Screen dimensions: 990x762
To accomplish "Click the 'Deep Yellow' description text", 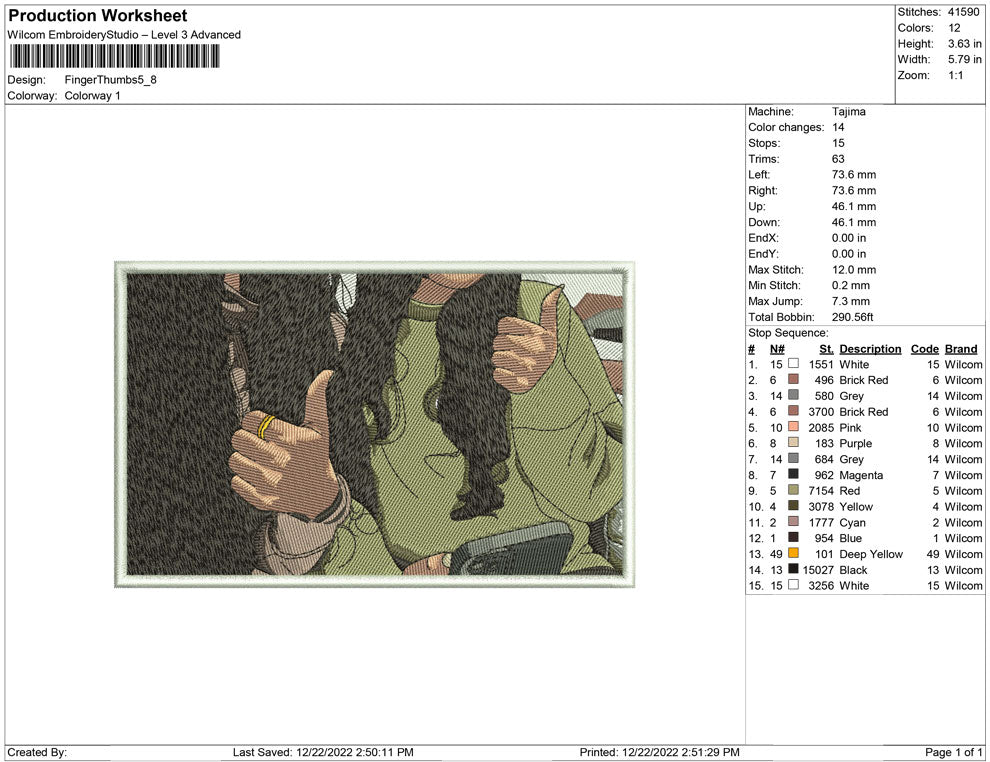I will [x=871, y=554].
